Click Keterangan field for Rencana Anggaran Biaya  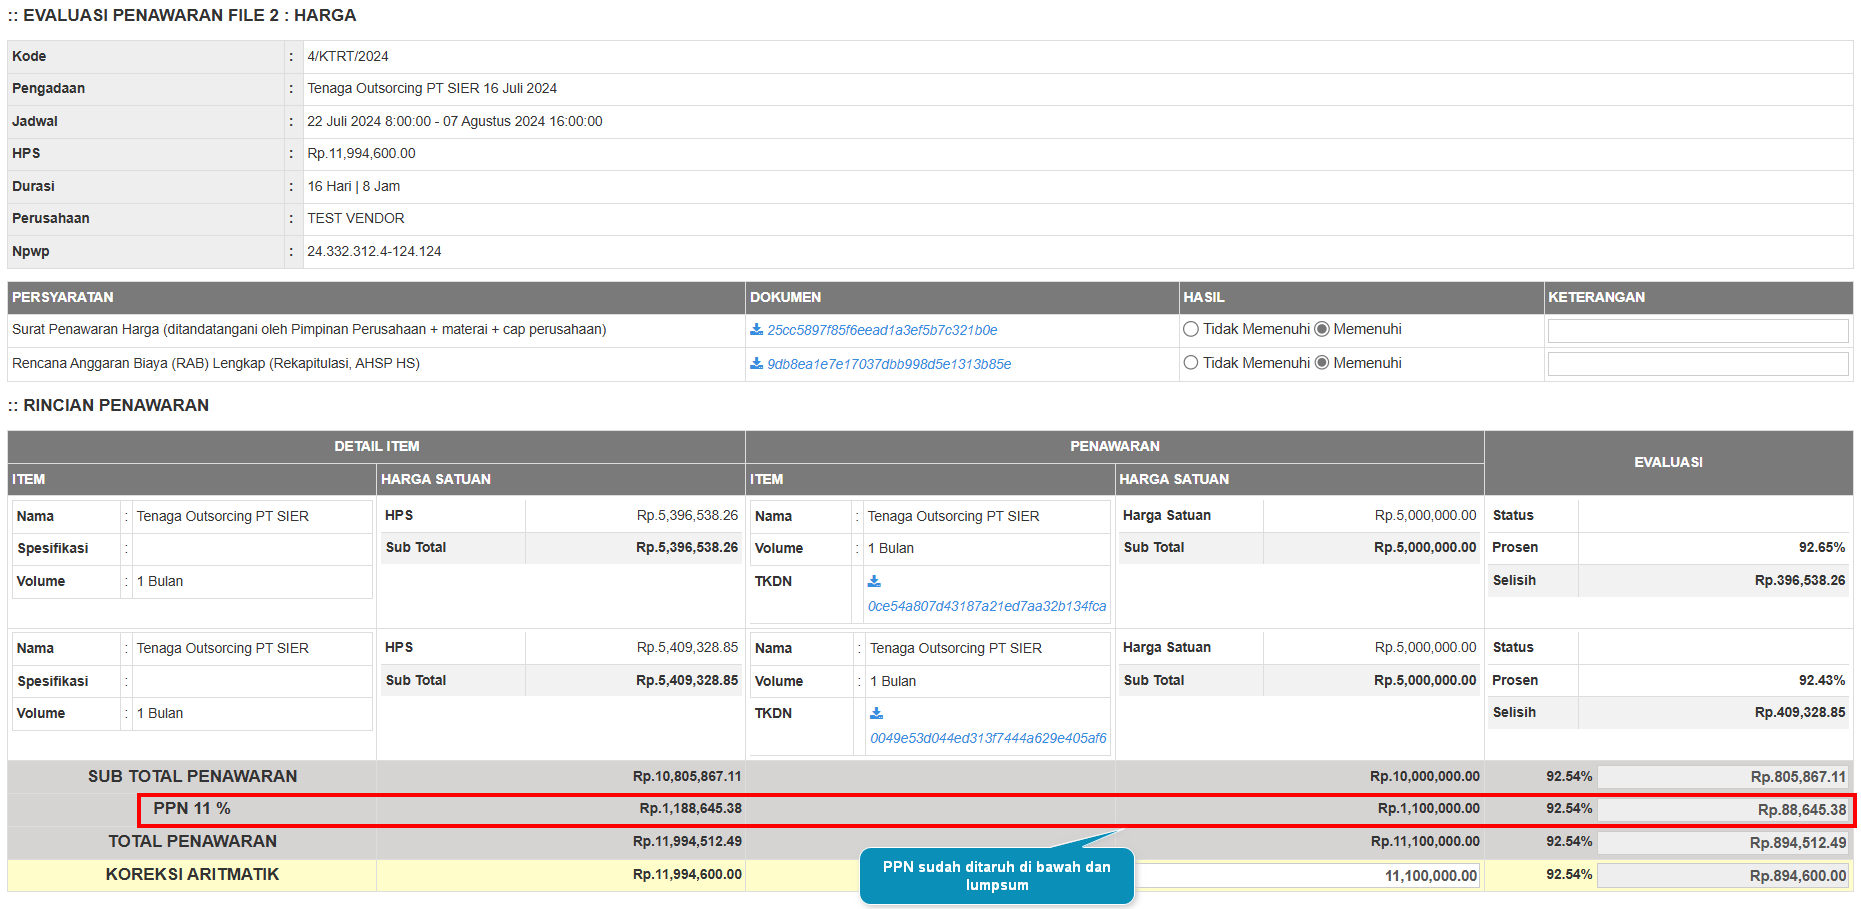point(1697,364)
